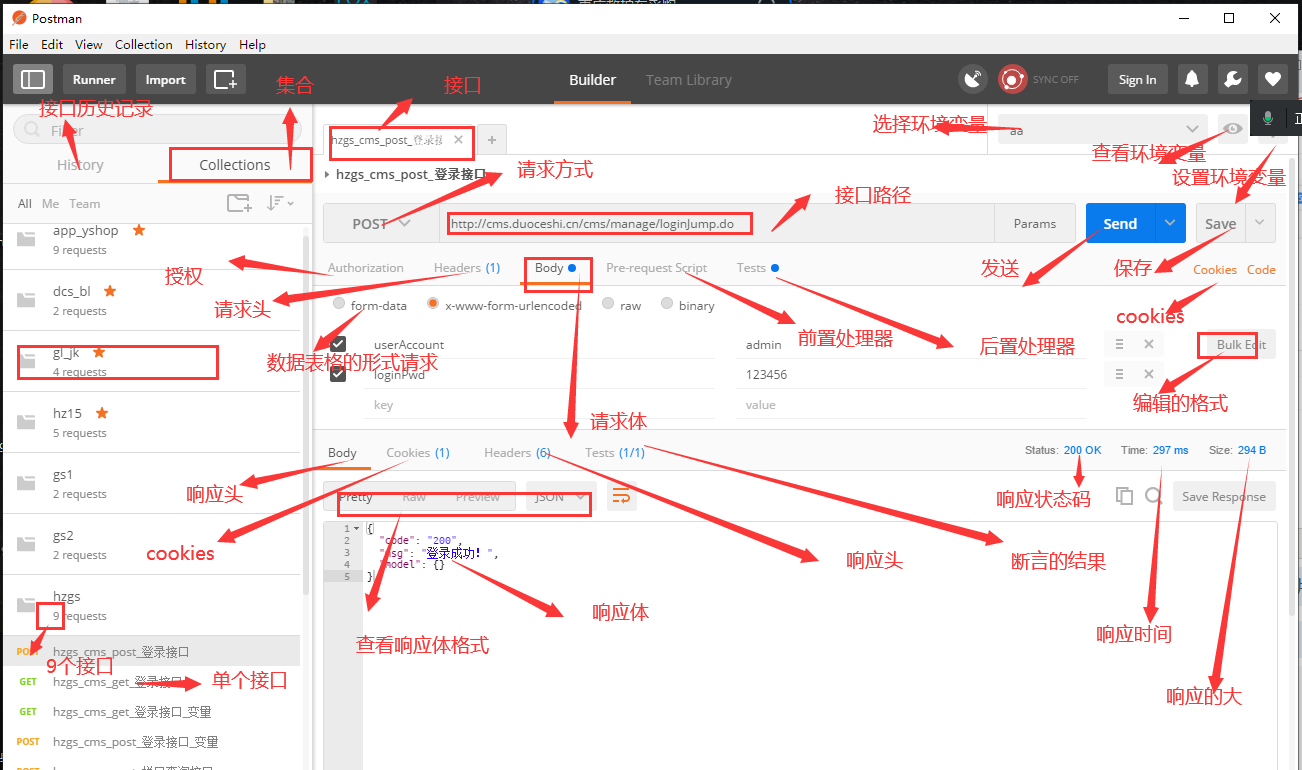Open the response Cookies (1) tab
1302x770 pixels.
(418, 453)
